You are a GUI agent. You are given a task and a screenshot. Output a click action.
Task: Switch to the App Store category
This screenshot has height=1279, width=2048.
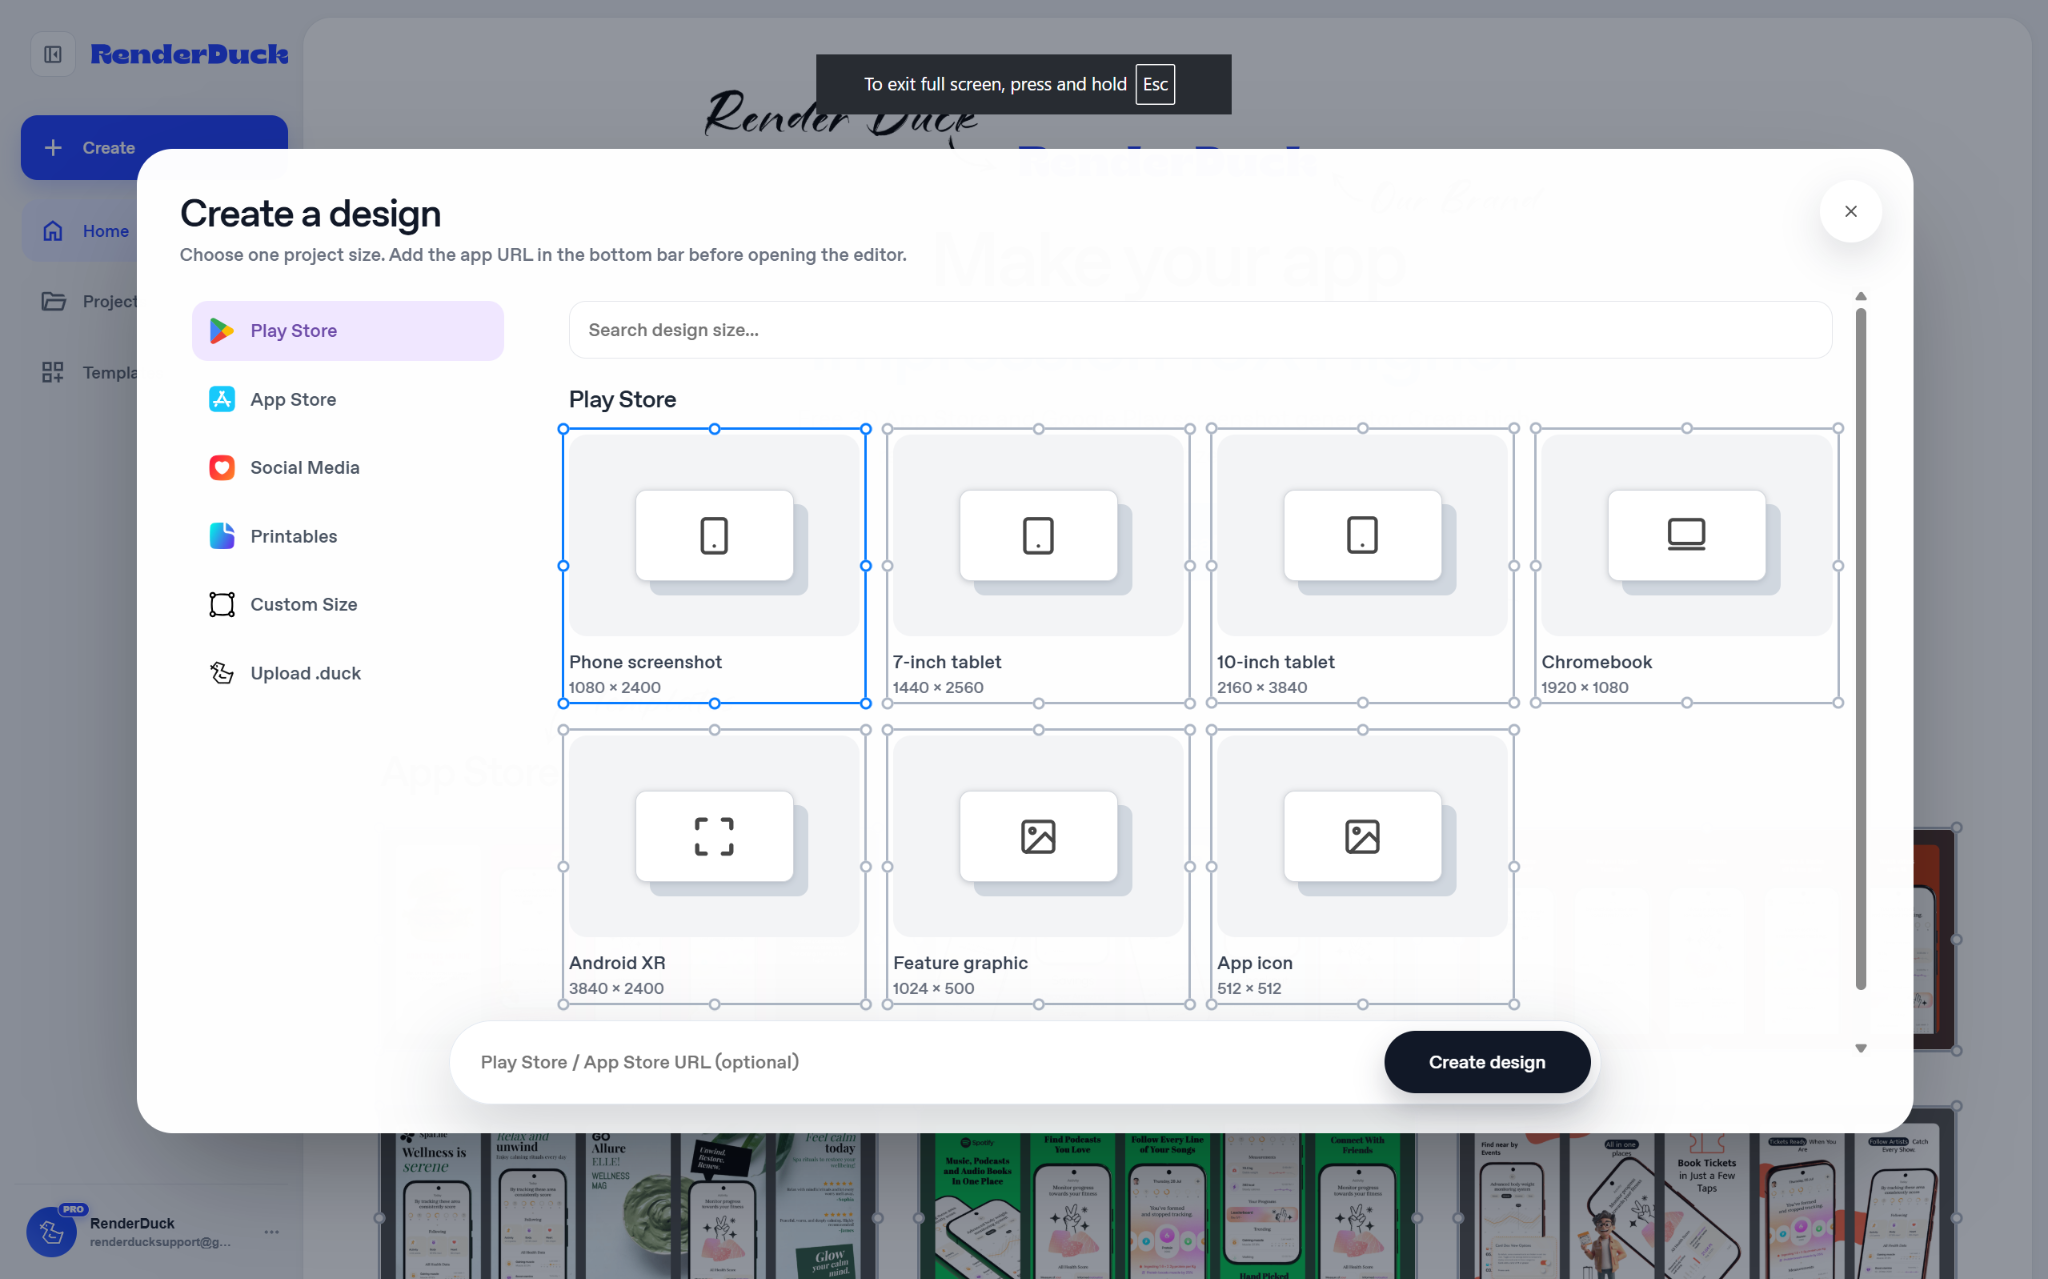click(x=347, y=399)
